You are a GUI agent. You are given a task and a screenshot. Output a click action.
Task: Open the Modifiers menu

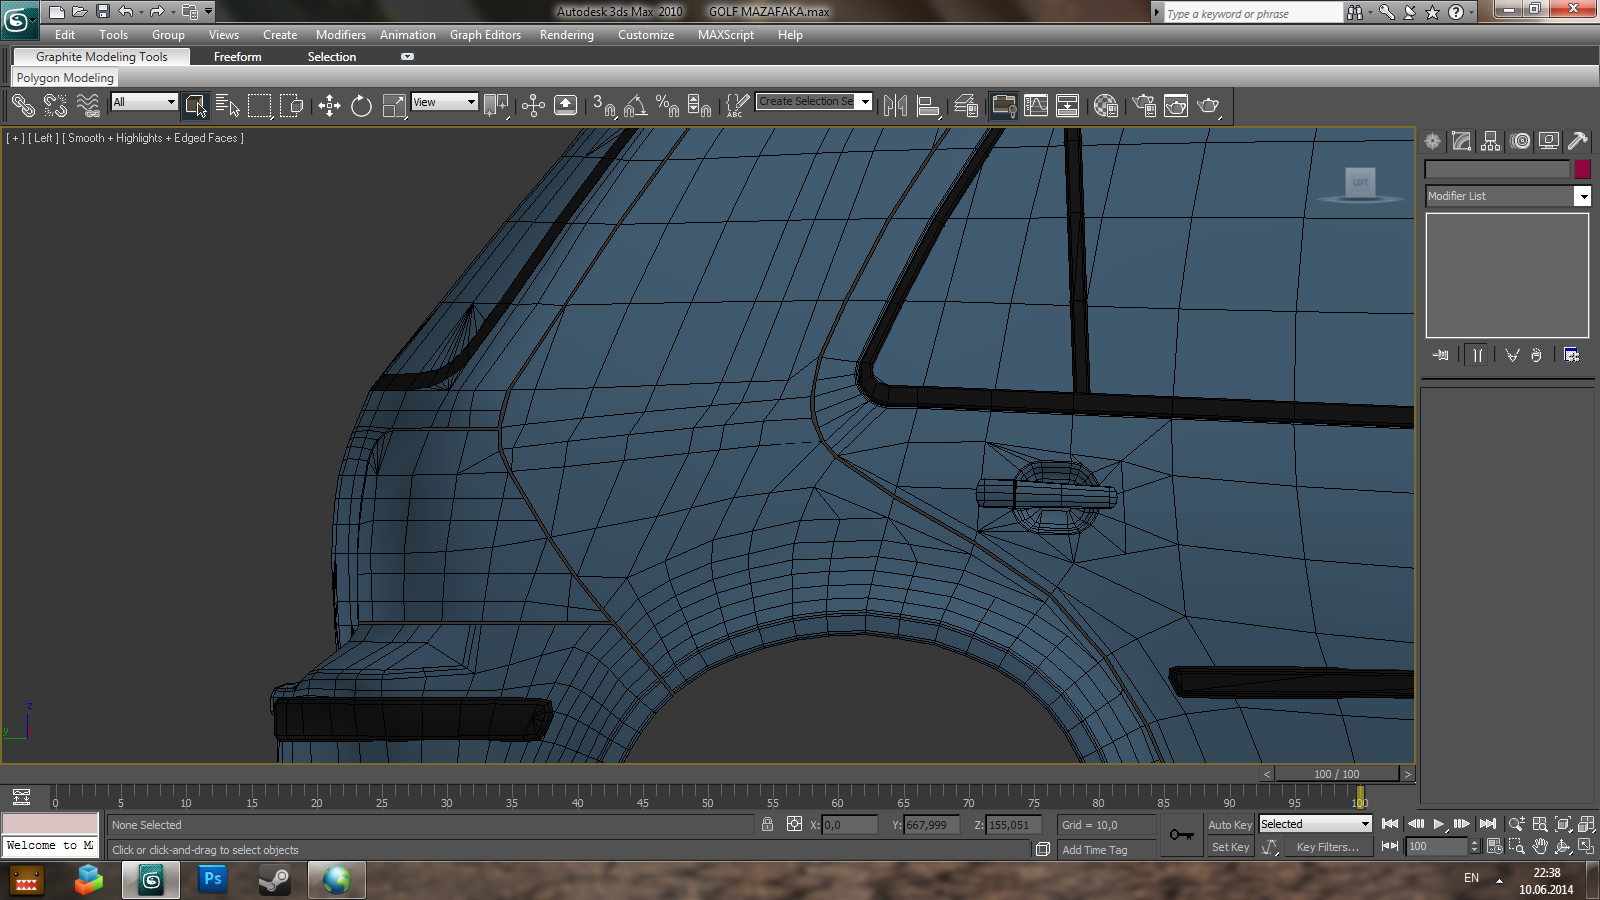(340, 35)
